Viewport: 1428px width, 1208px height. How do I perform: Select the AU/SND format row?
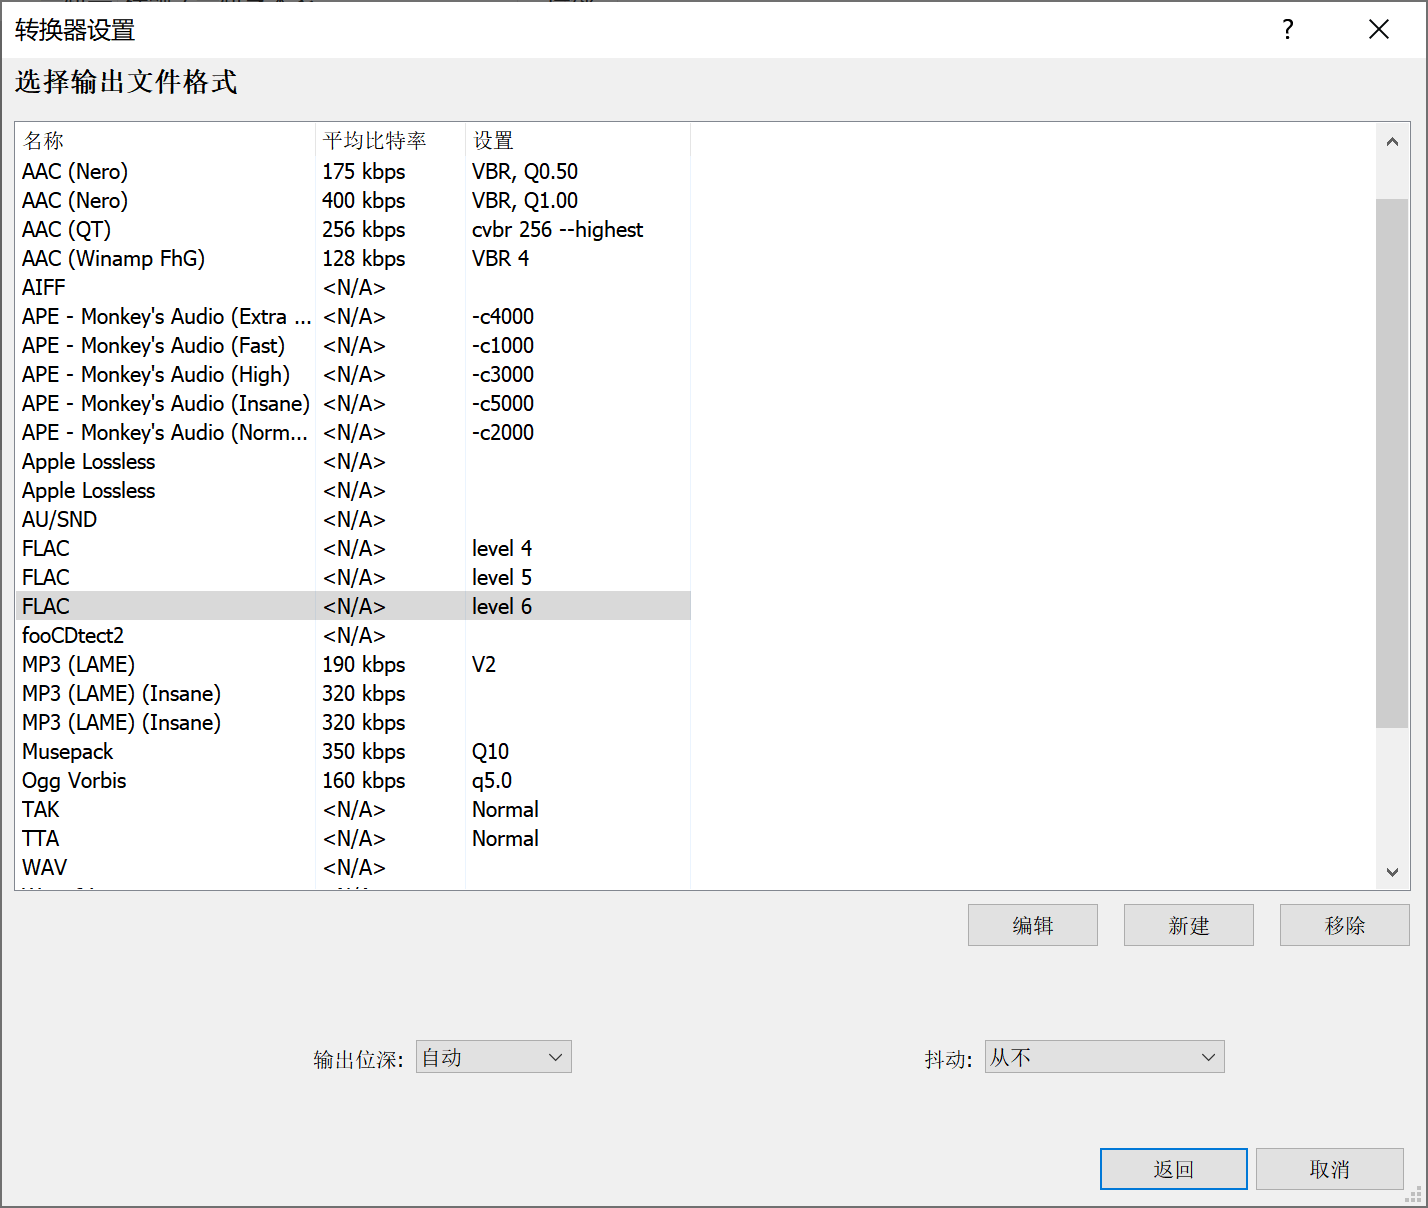pyautogui.click(x=353, y=519)
